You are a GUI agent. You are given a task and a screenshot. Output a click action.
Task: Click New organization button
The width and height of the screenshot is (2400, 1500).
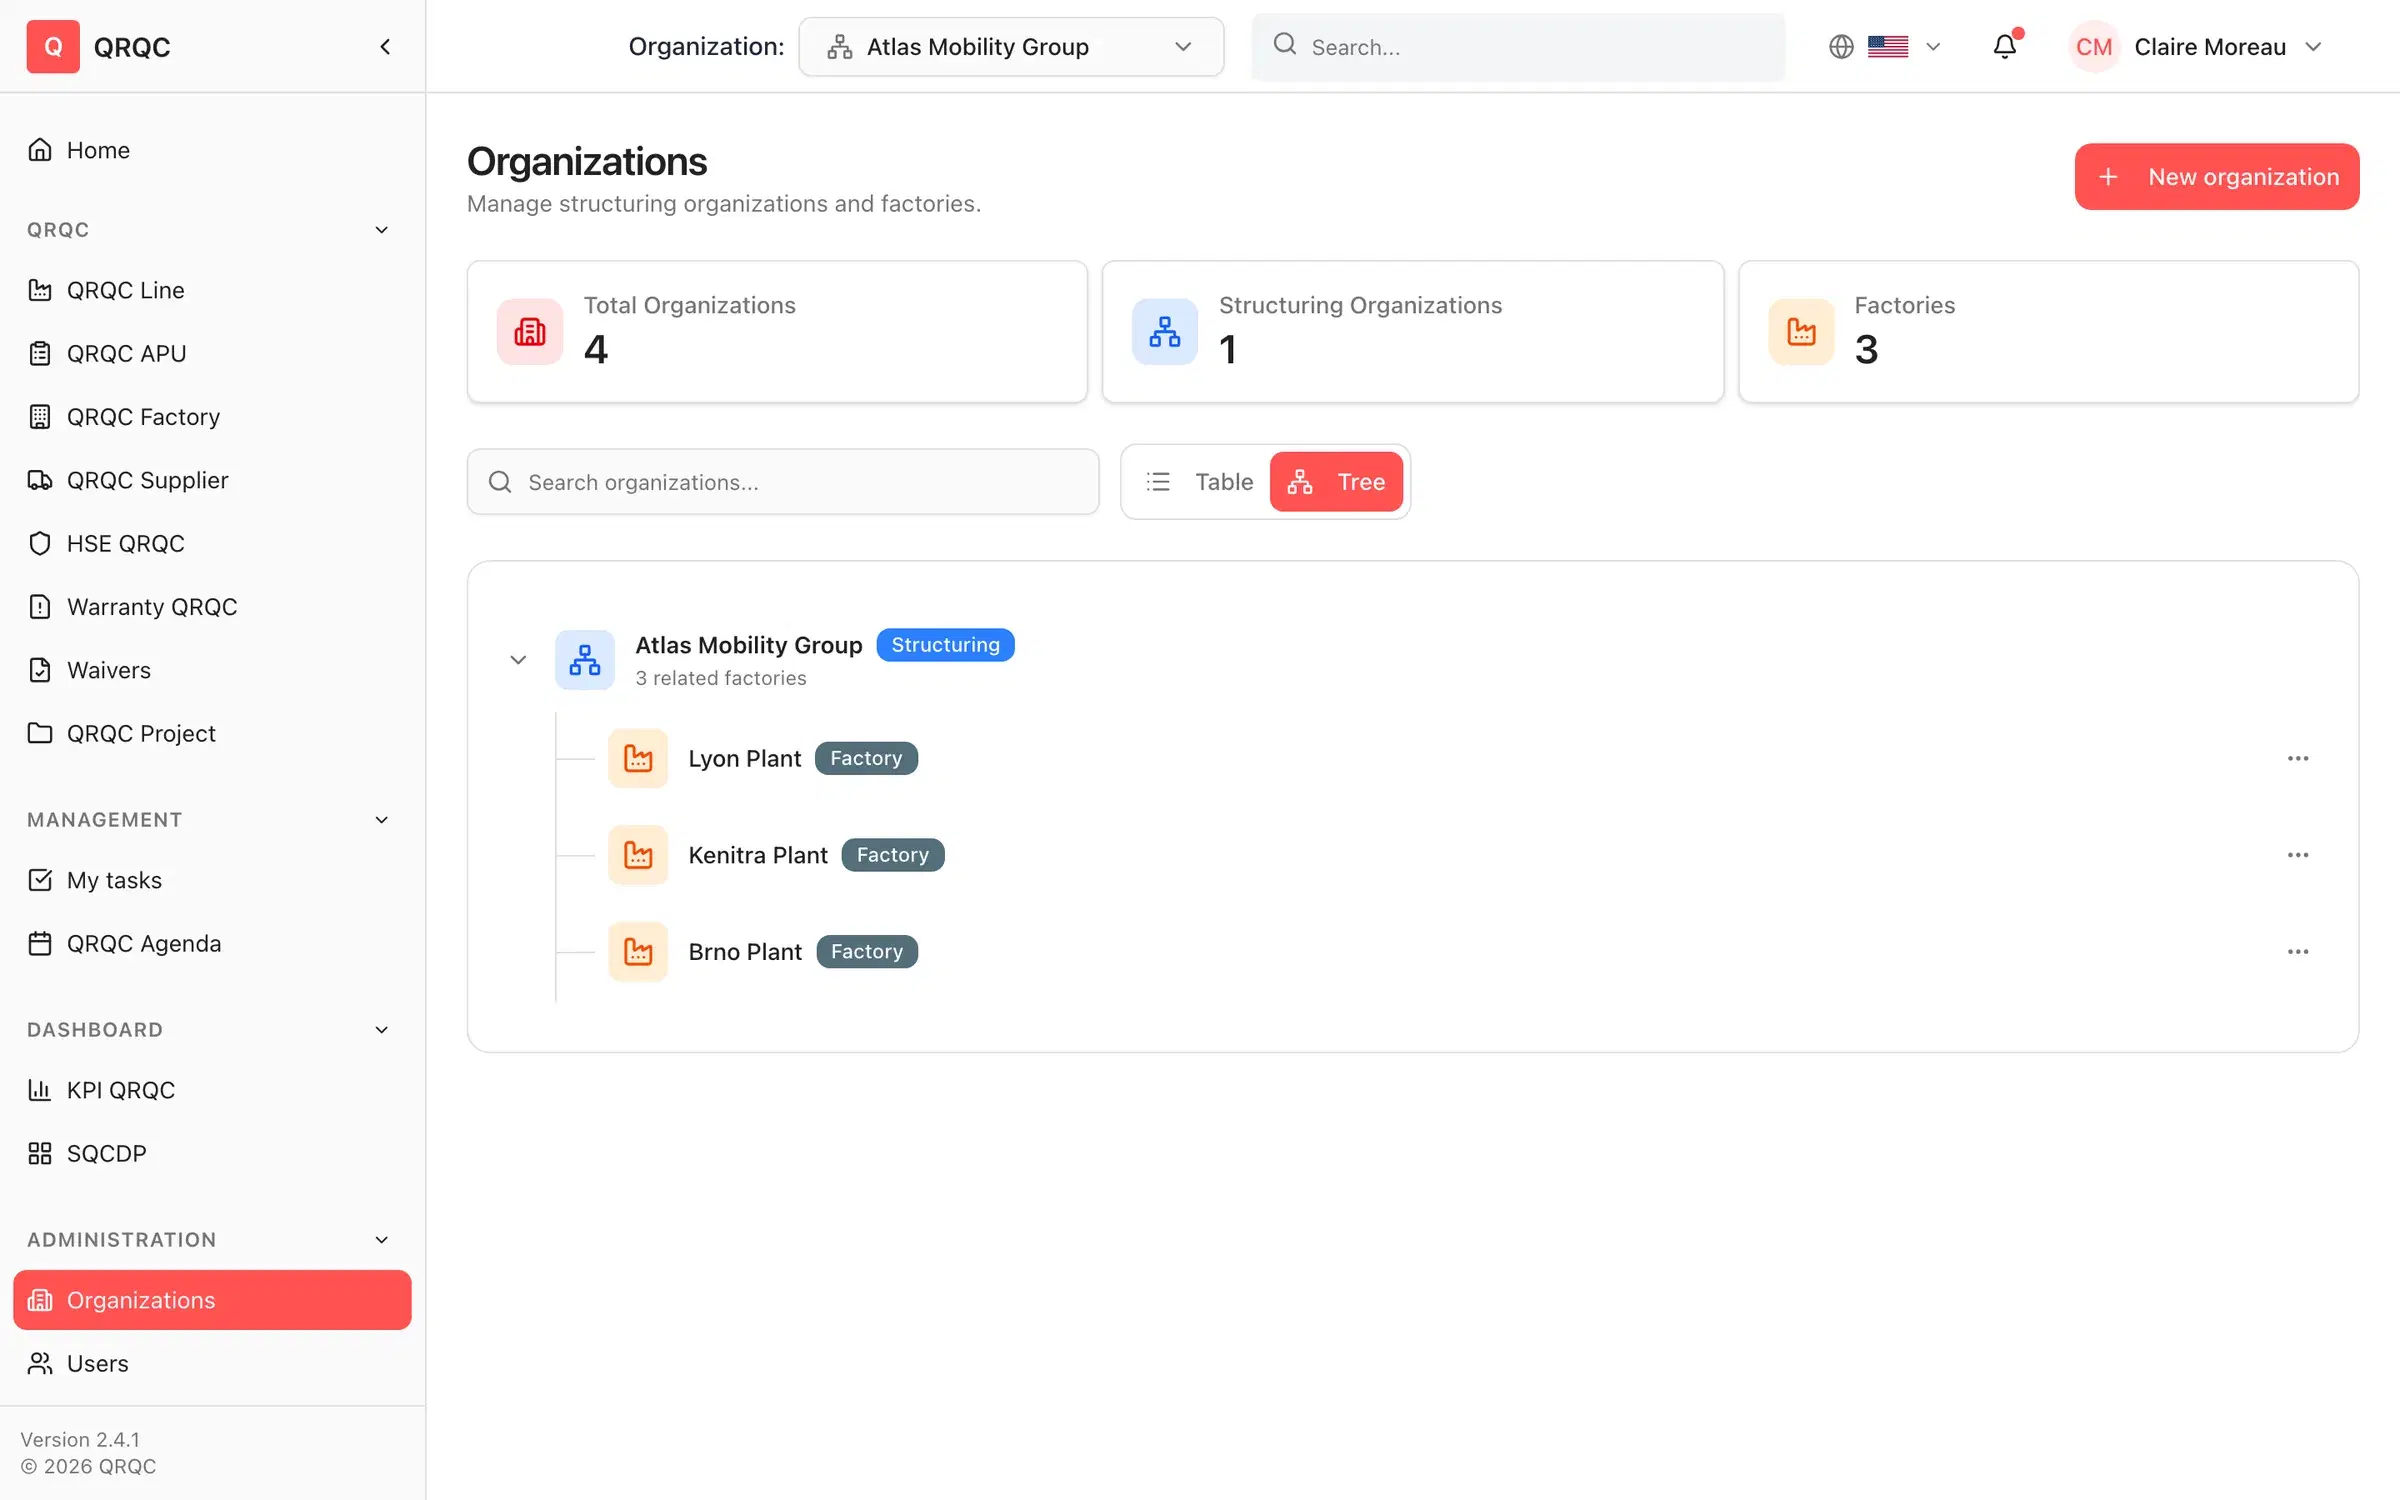click(x=2217, y=177)
